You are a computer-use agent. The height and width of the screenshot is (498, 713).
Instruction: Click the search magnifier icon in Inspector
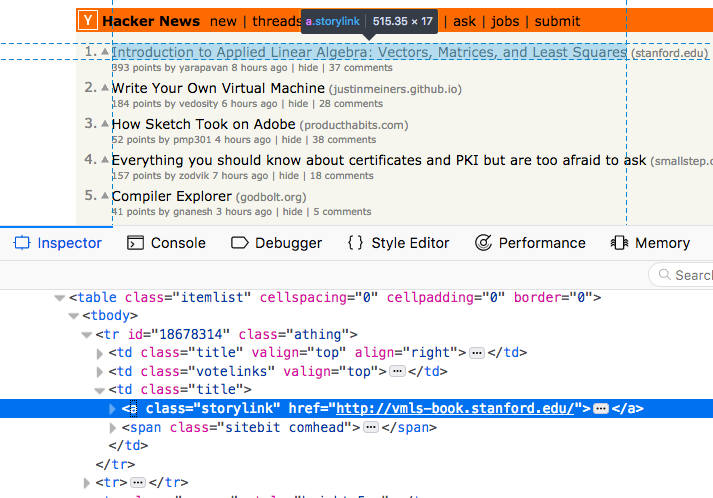(664, 274)
